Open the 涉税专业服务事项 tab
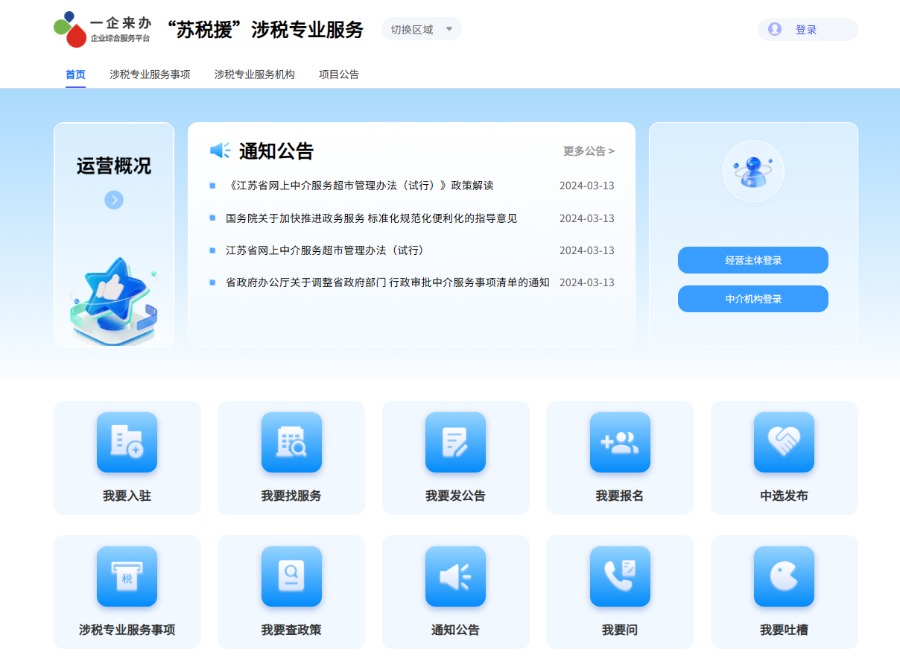The image size is (900, 667). pyautogui.click(x=150, y=75)
